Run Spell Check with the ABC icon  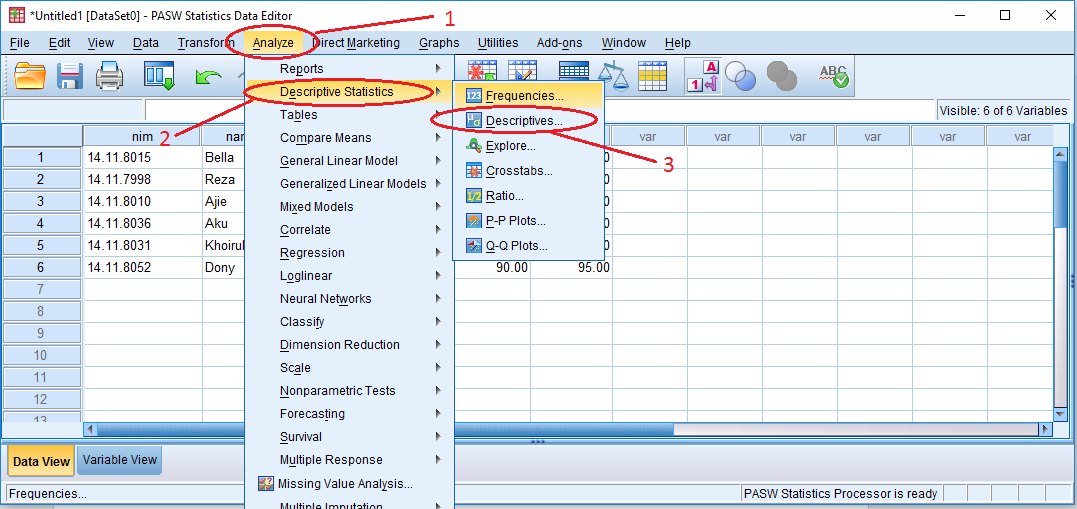[833, 75]
